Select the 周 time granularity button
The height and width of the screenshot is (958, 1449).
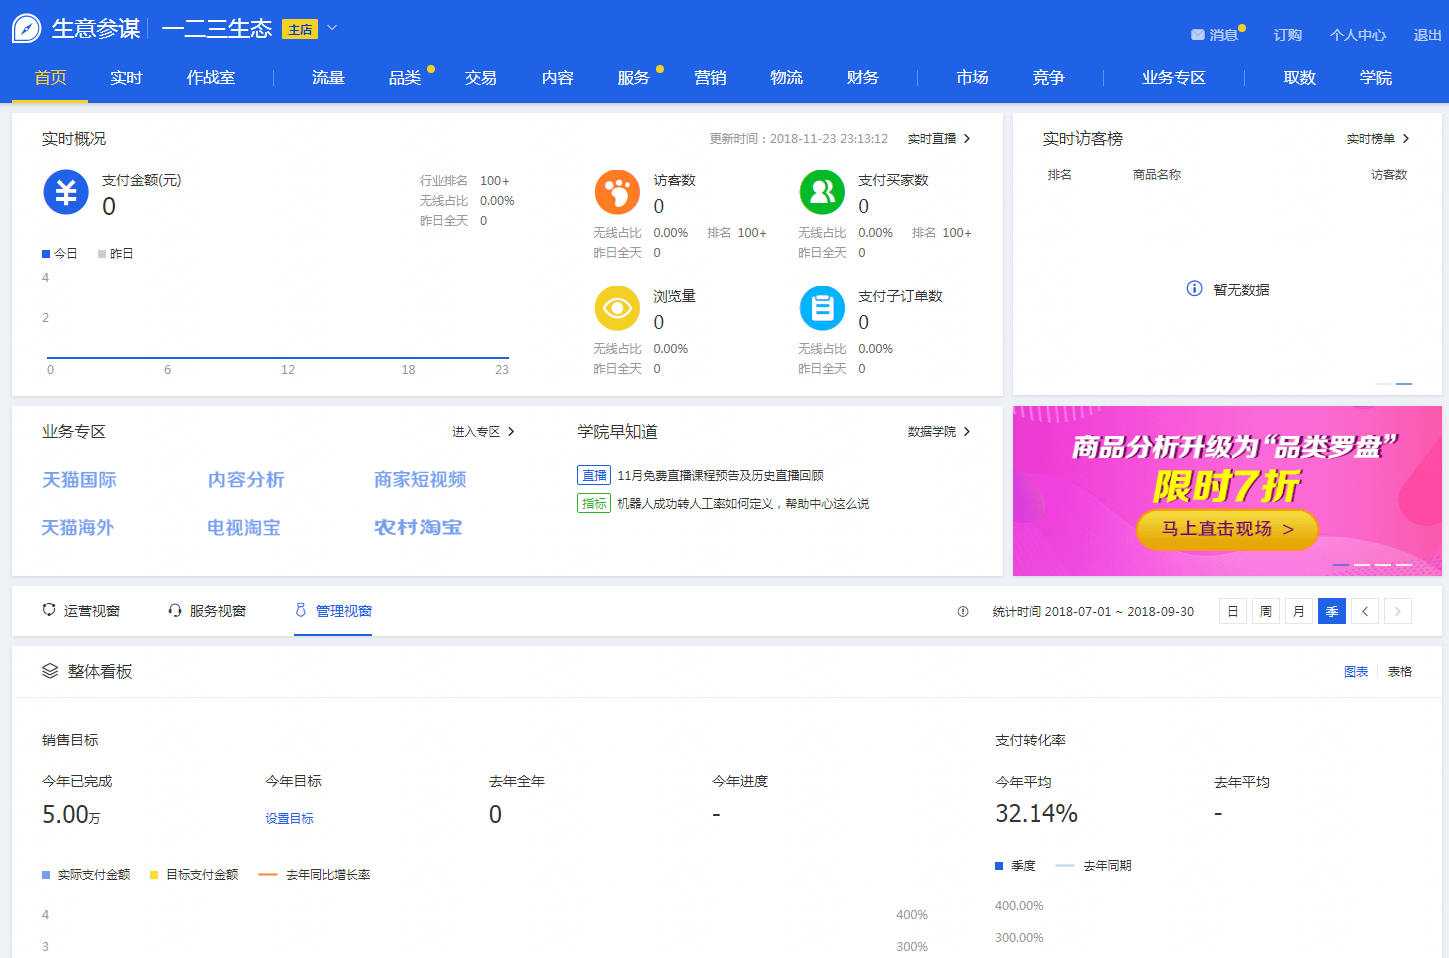click(x=1266, y=611)
